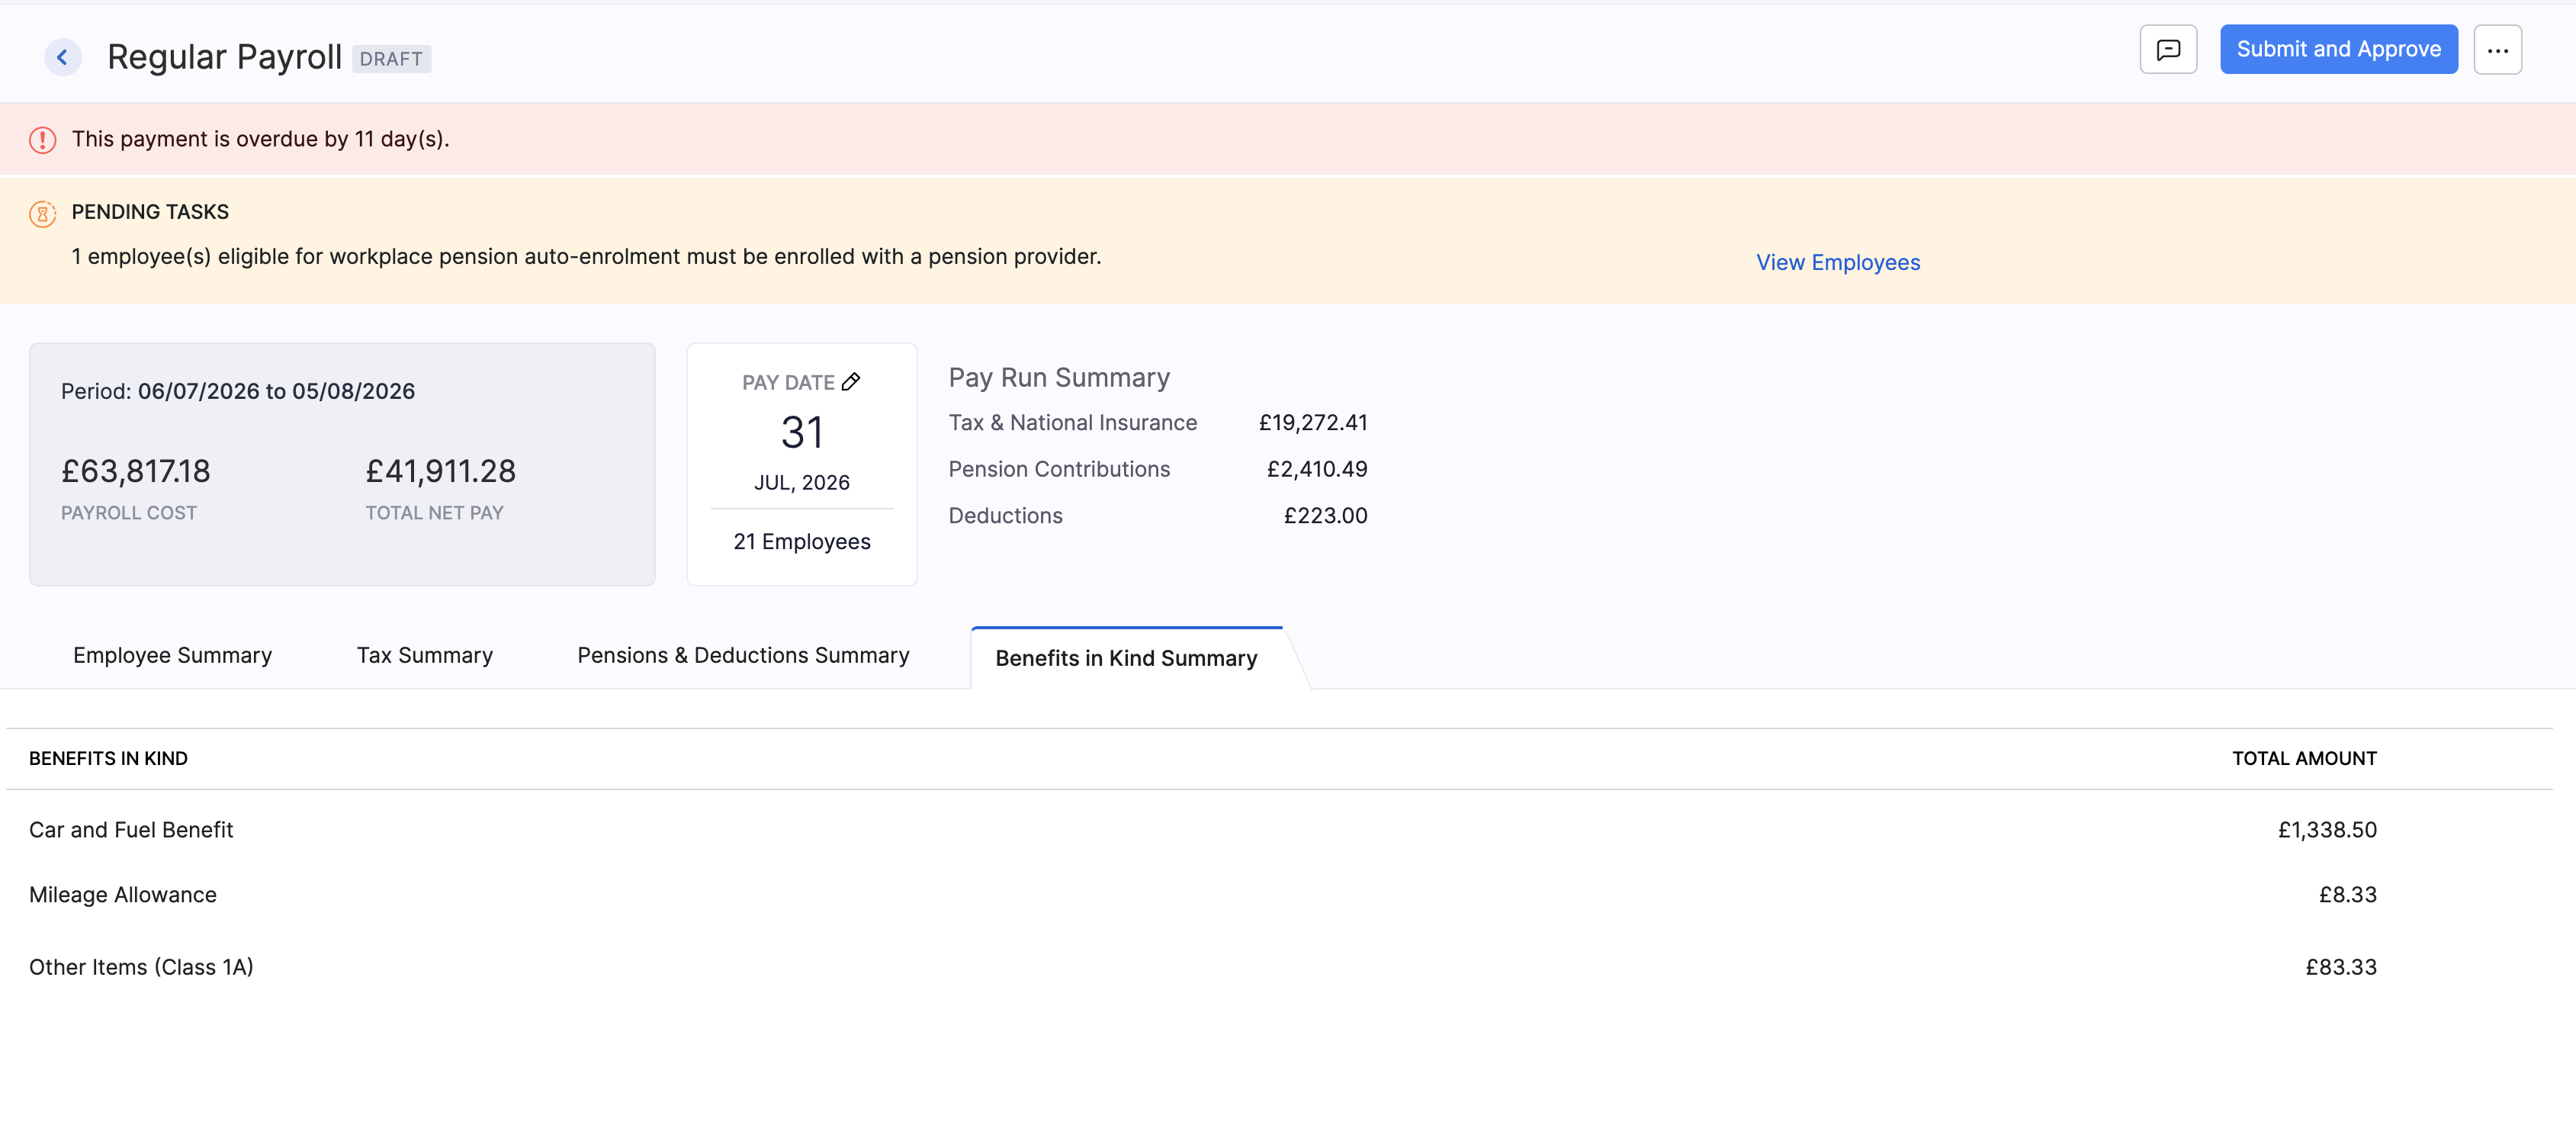This screenshot has height=1141, width=2576.
Task: Click the BENEFITS IN KIND column header
Action: click(108, 759)
